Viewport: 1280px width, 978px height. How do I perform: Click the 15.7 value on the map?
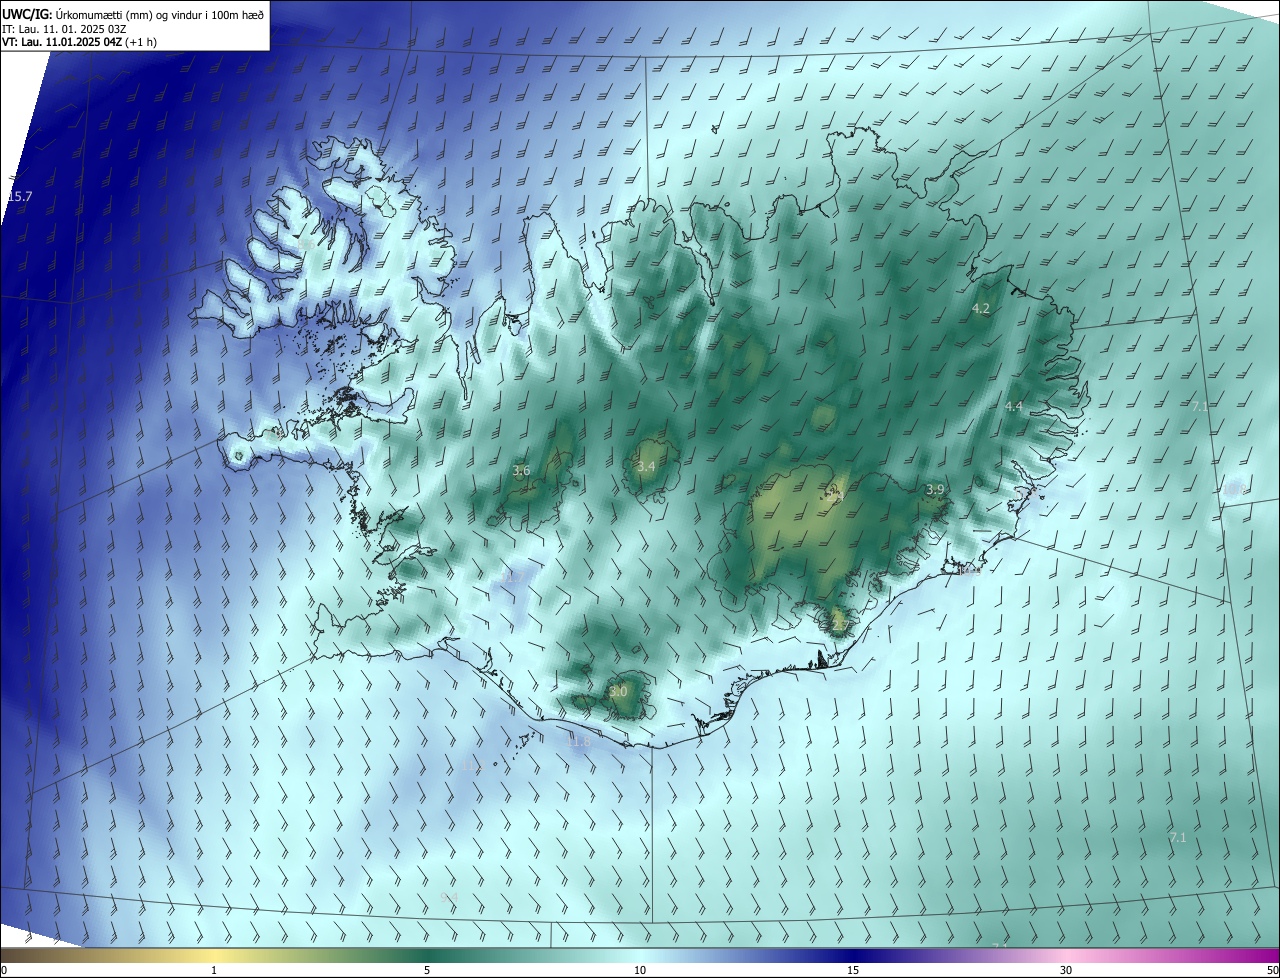(x=20, y=197)
